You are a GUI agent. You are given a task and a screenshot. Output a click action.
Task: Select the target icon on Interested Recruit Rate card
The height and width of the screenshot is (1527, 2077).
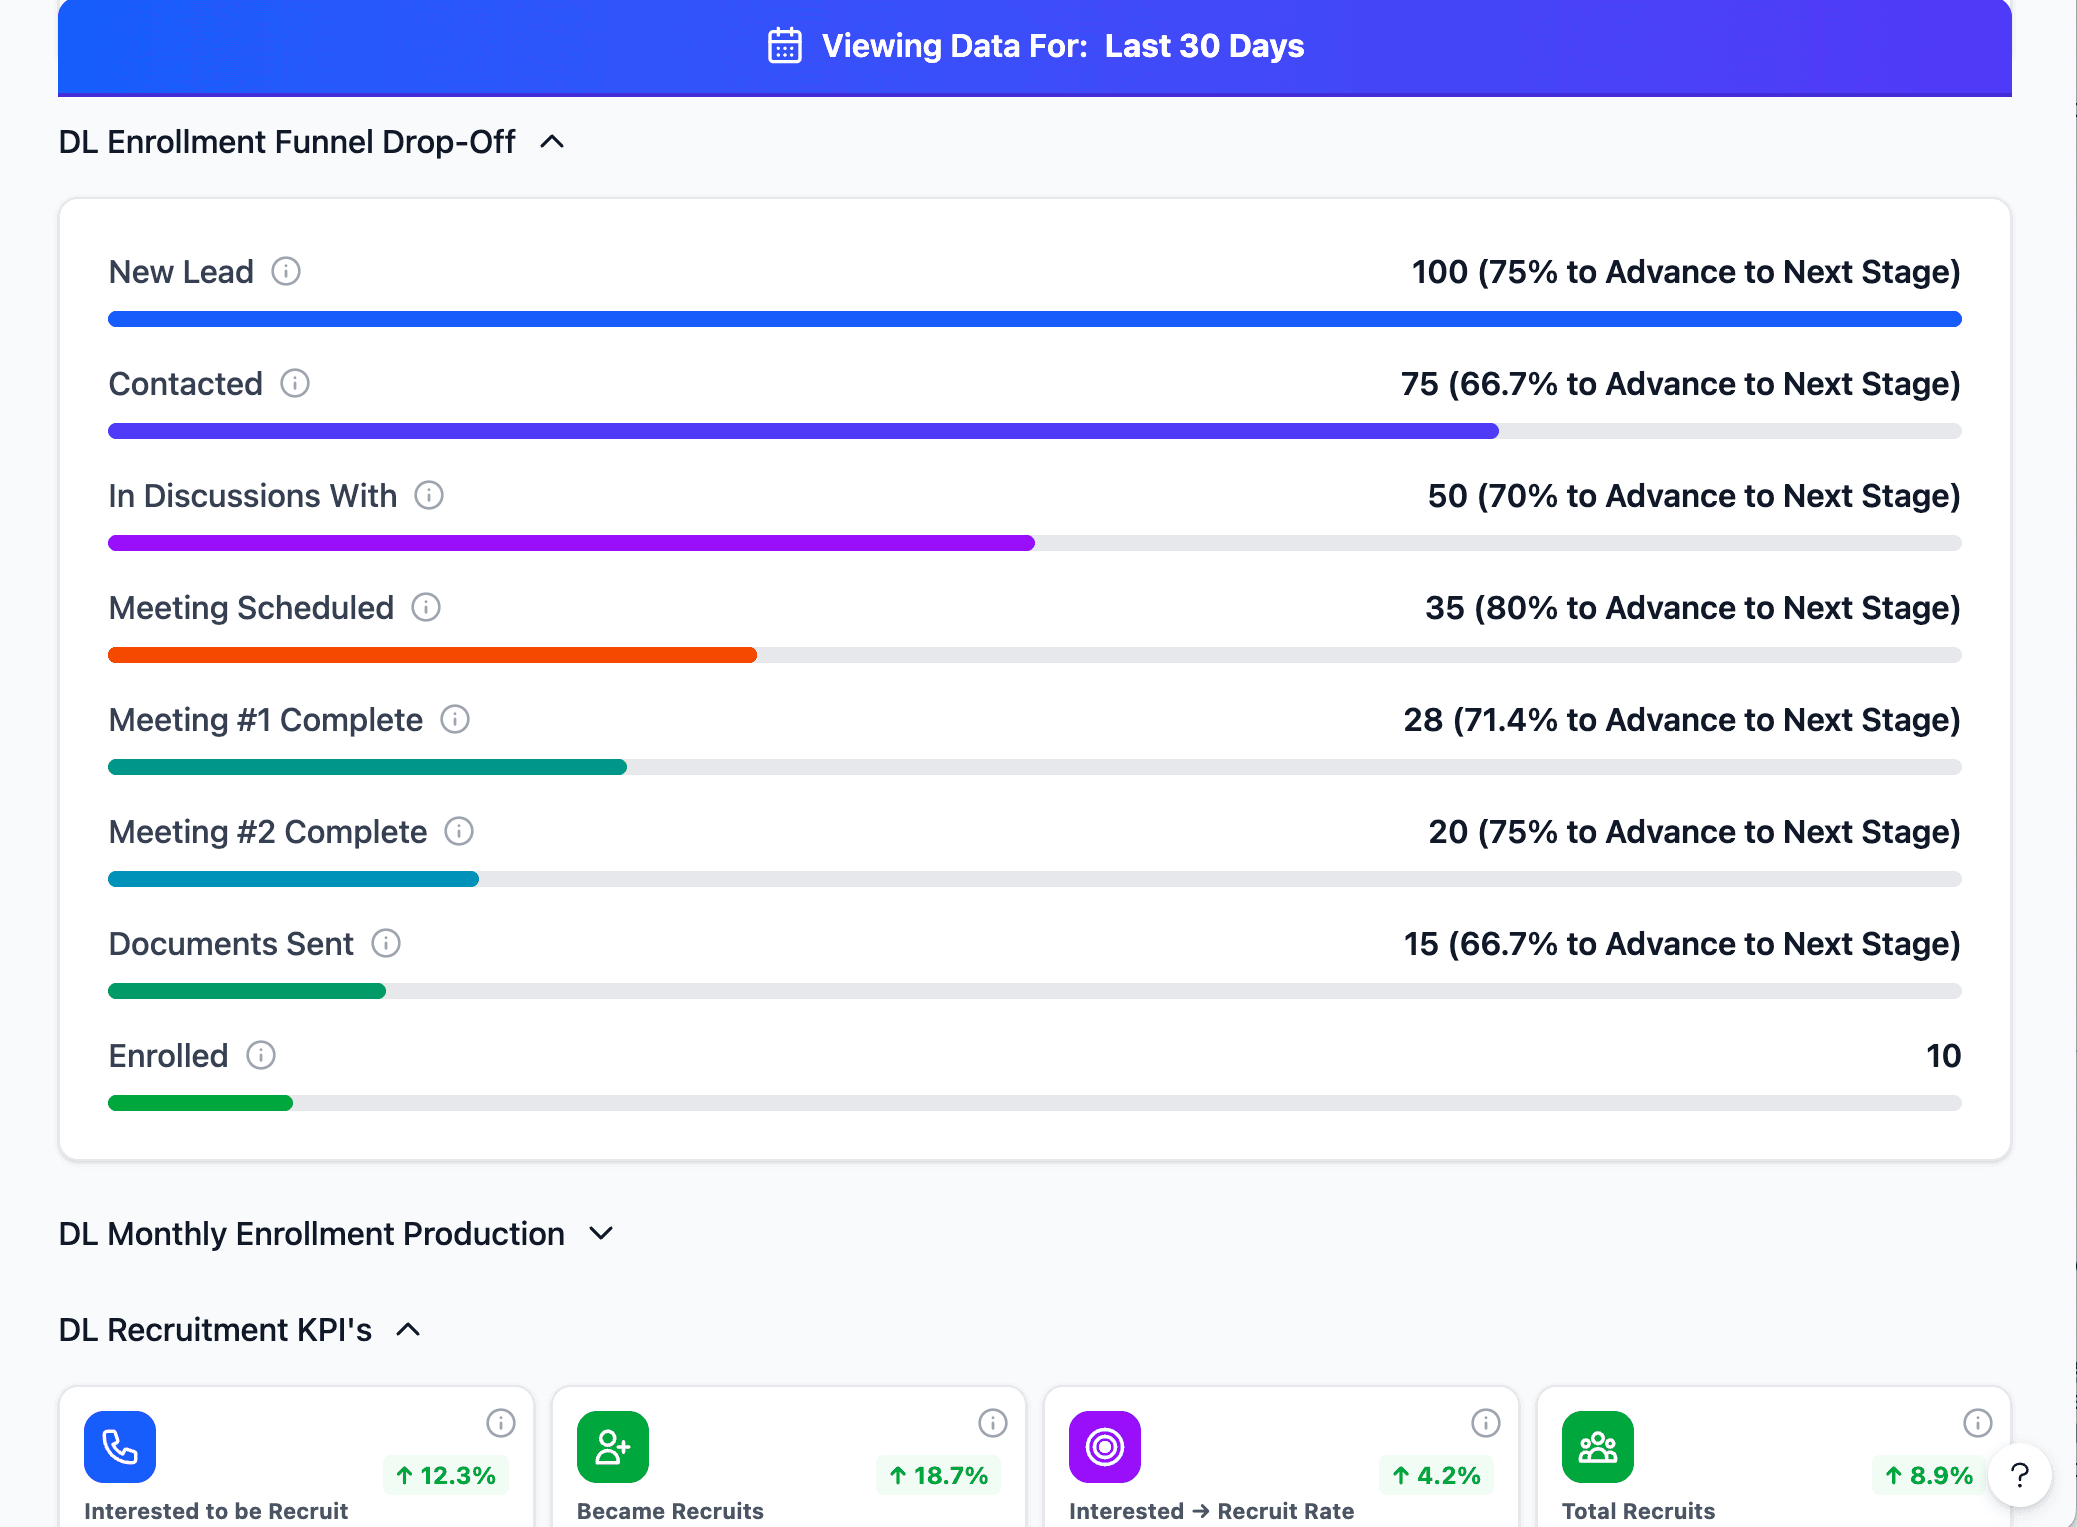pos(1104,1445)
